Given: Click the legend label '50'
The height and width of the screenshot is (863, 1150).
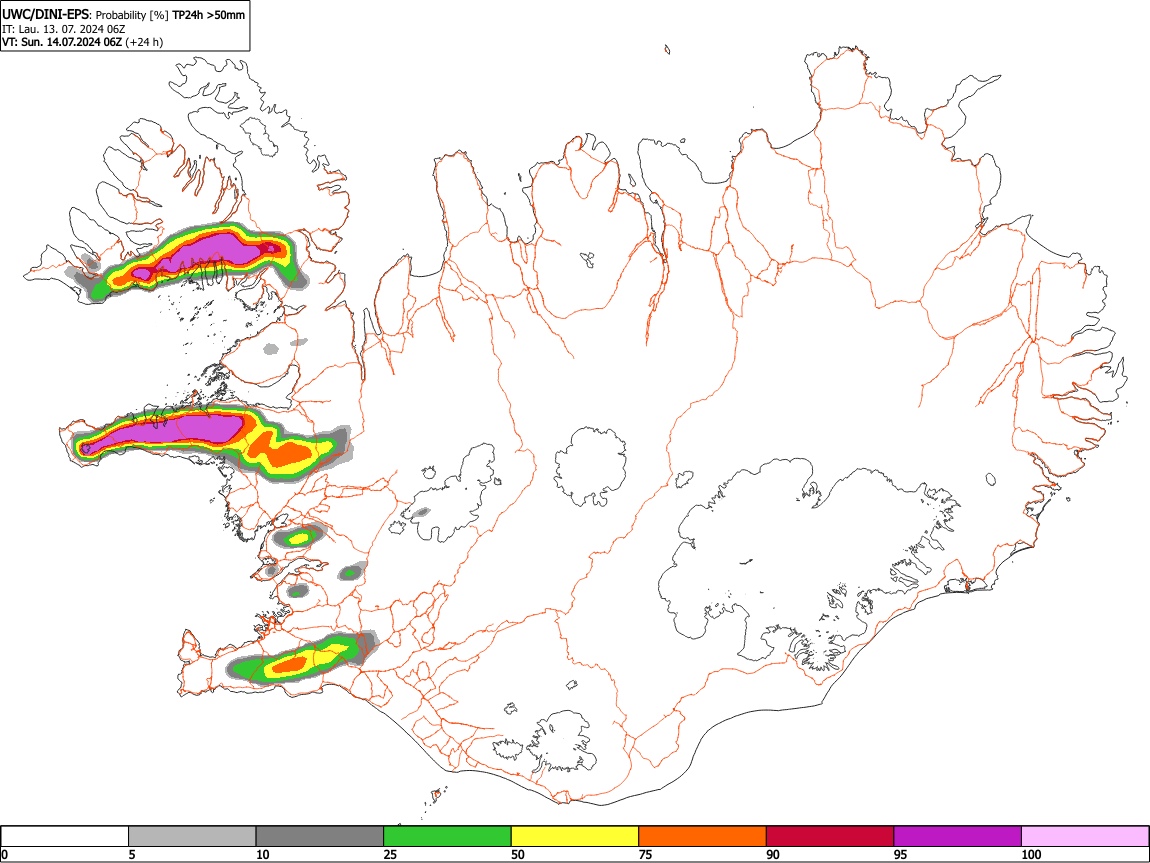Looking at the screenshot, I should pos(518,854).
